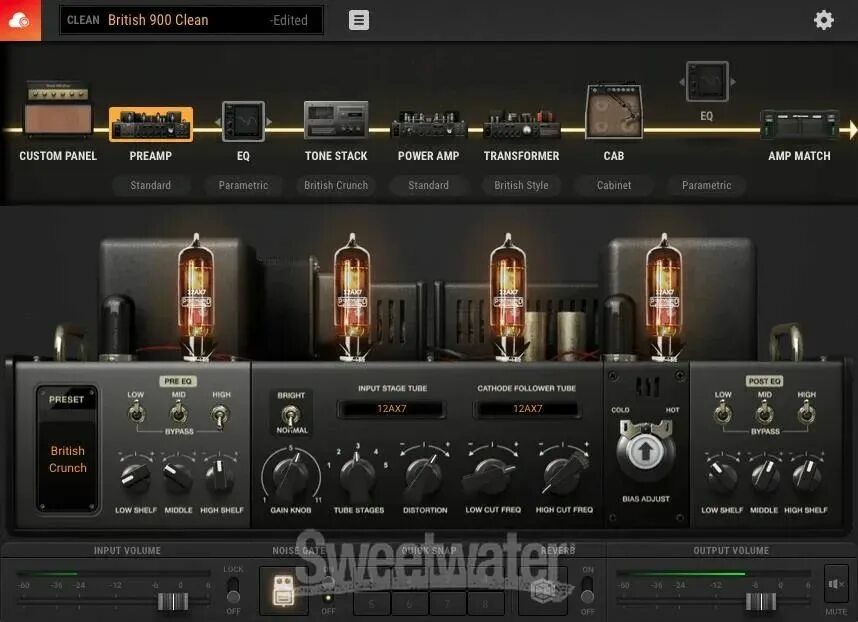The image size is (858, 622).
Task: Select Quick Snap slot 5
Action: tap(372, 603)
